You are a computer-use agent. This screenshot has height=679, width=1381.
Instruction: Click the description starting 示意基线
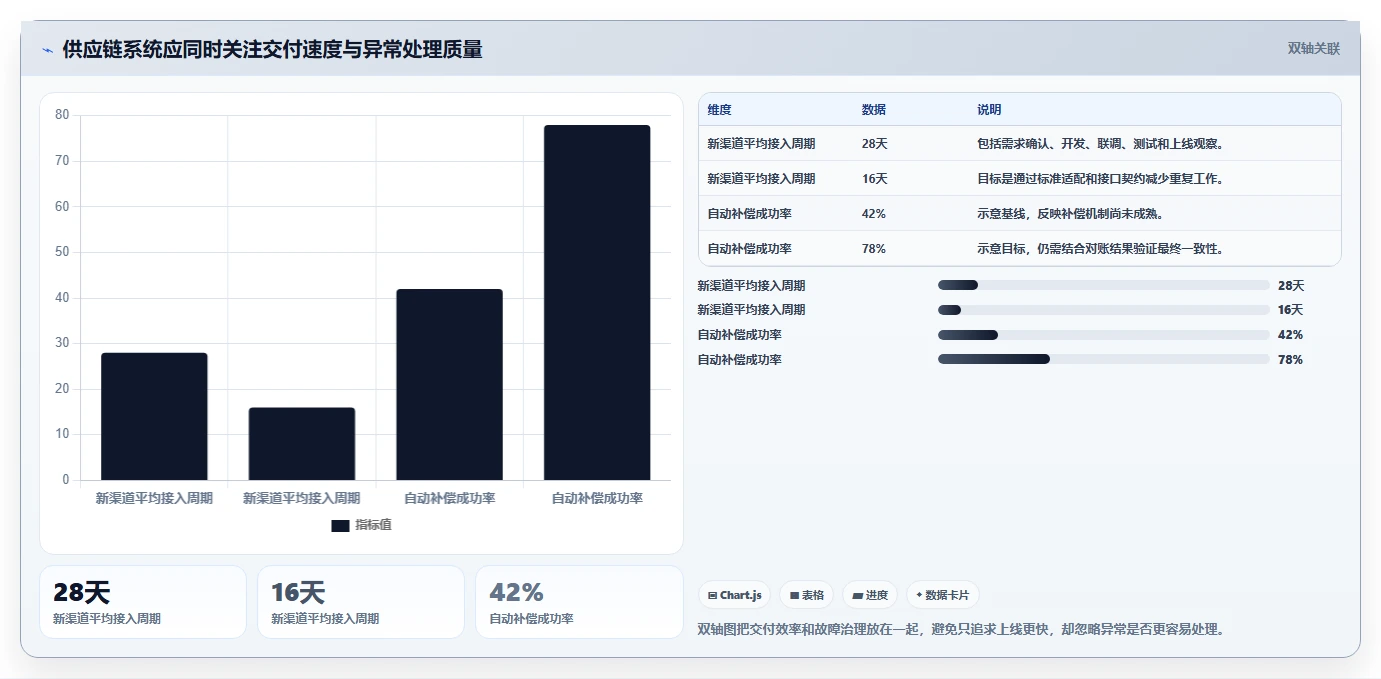pos(1070,214)
